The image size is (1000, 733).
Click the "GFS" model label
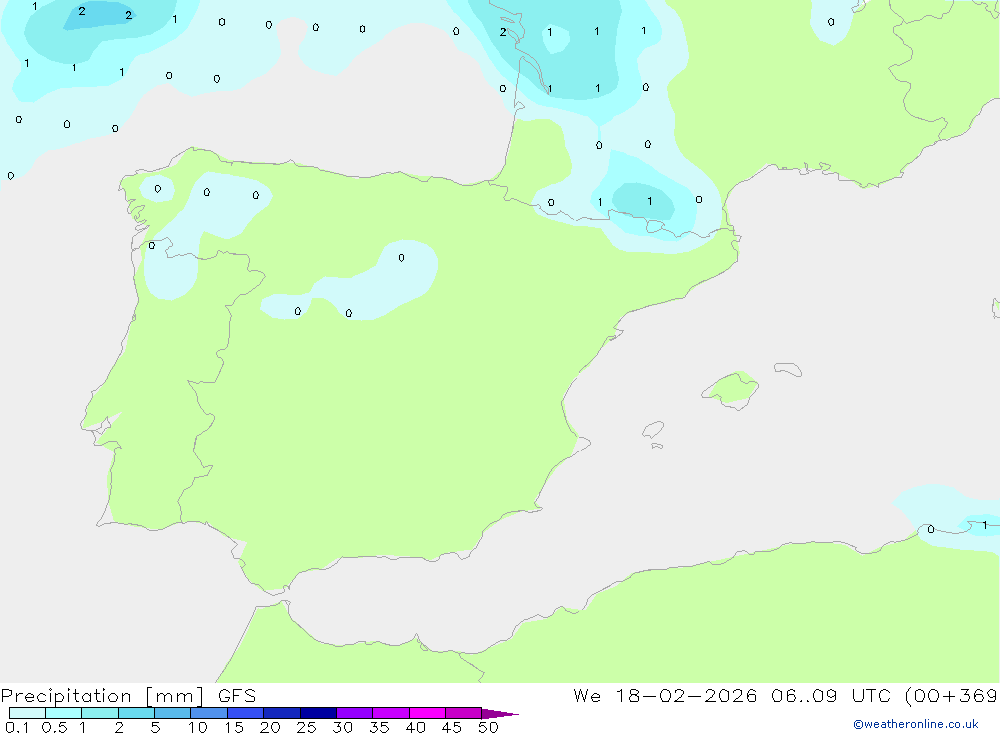[x=237, y=696]
